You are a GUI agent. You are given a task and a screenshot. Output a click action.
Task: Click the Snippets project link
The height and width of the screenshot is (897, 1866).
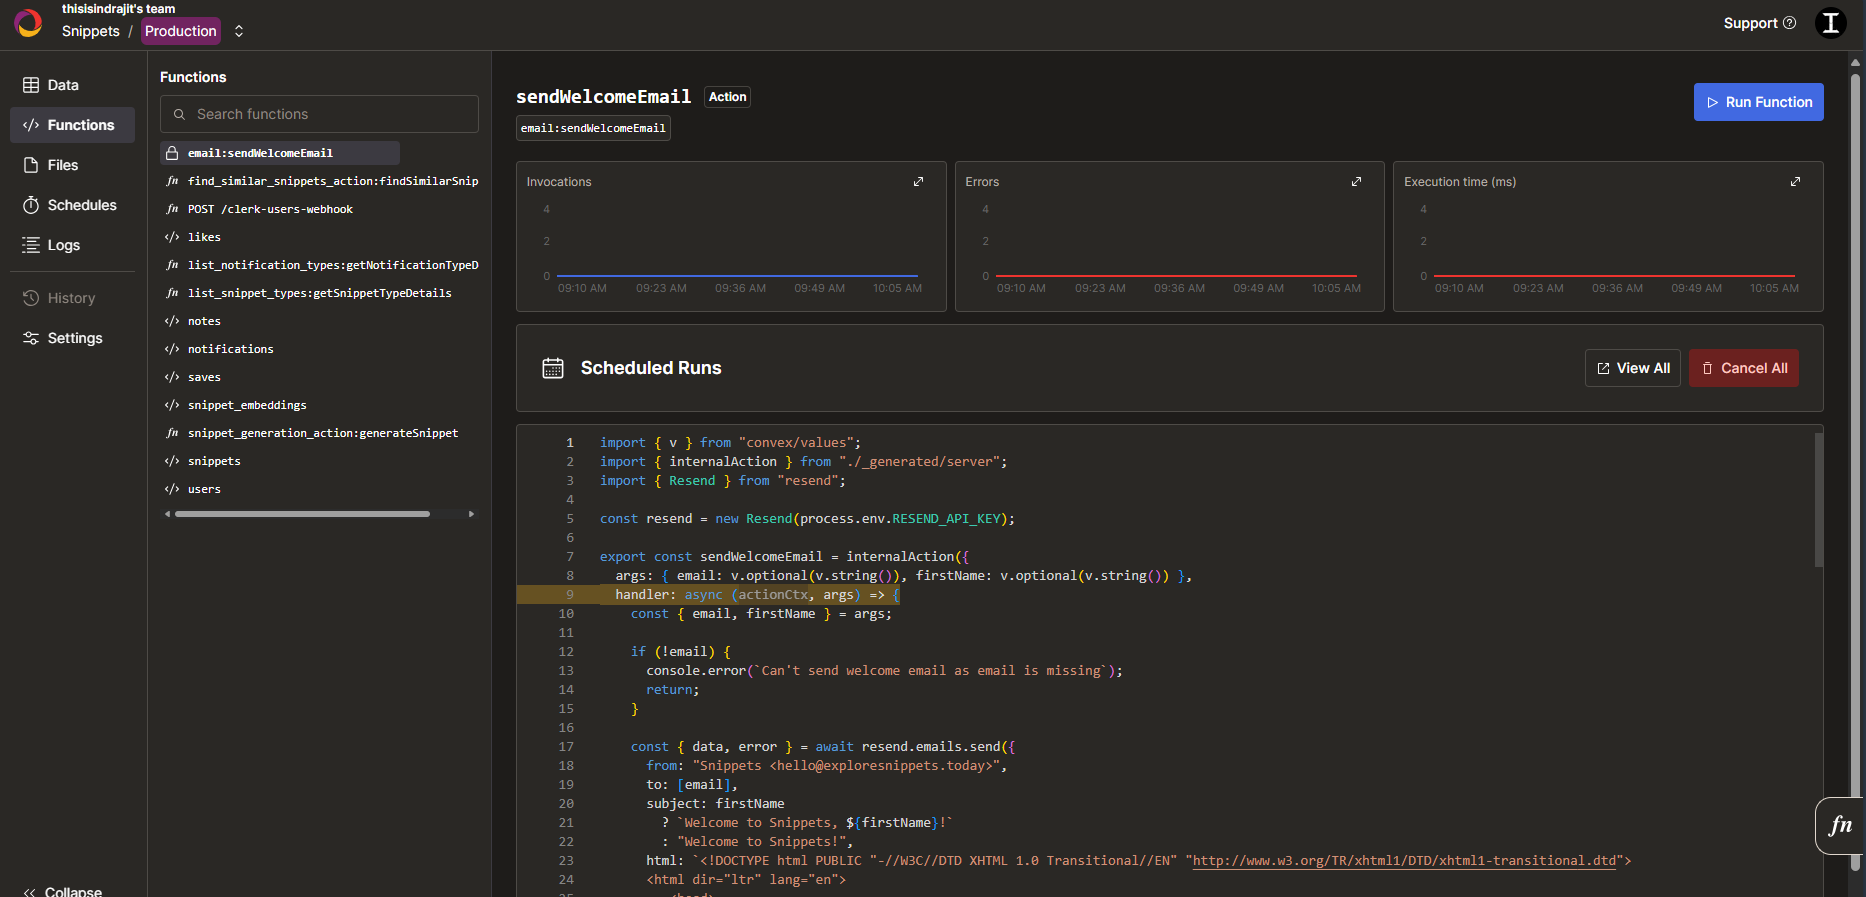click(91, 31)
